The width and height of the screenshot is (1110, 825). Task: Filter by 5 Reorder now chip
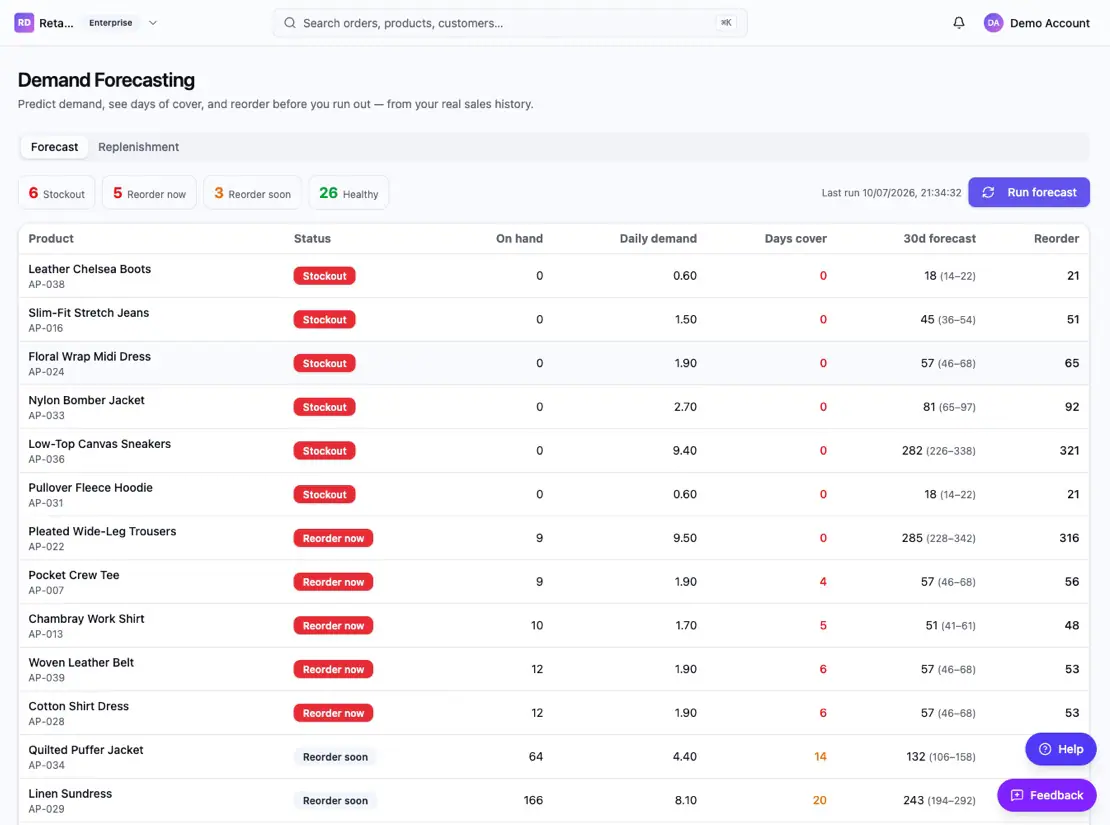[149, 193]
